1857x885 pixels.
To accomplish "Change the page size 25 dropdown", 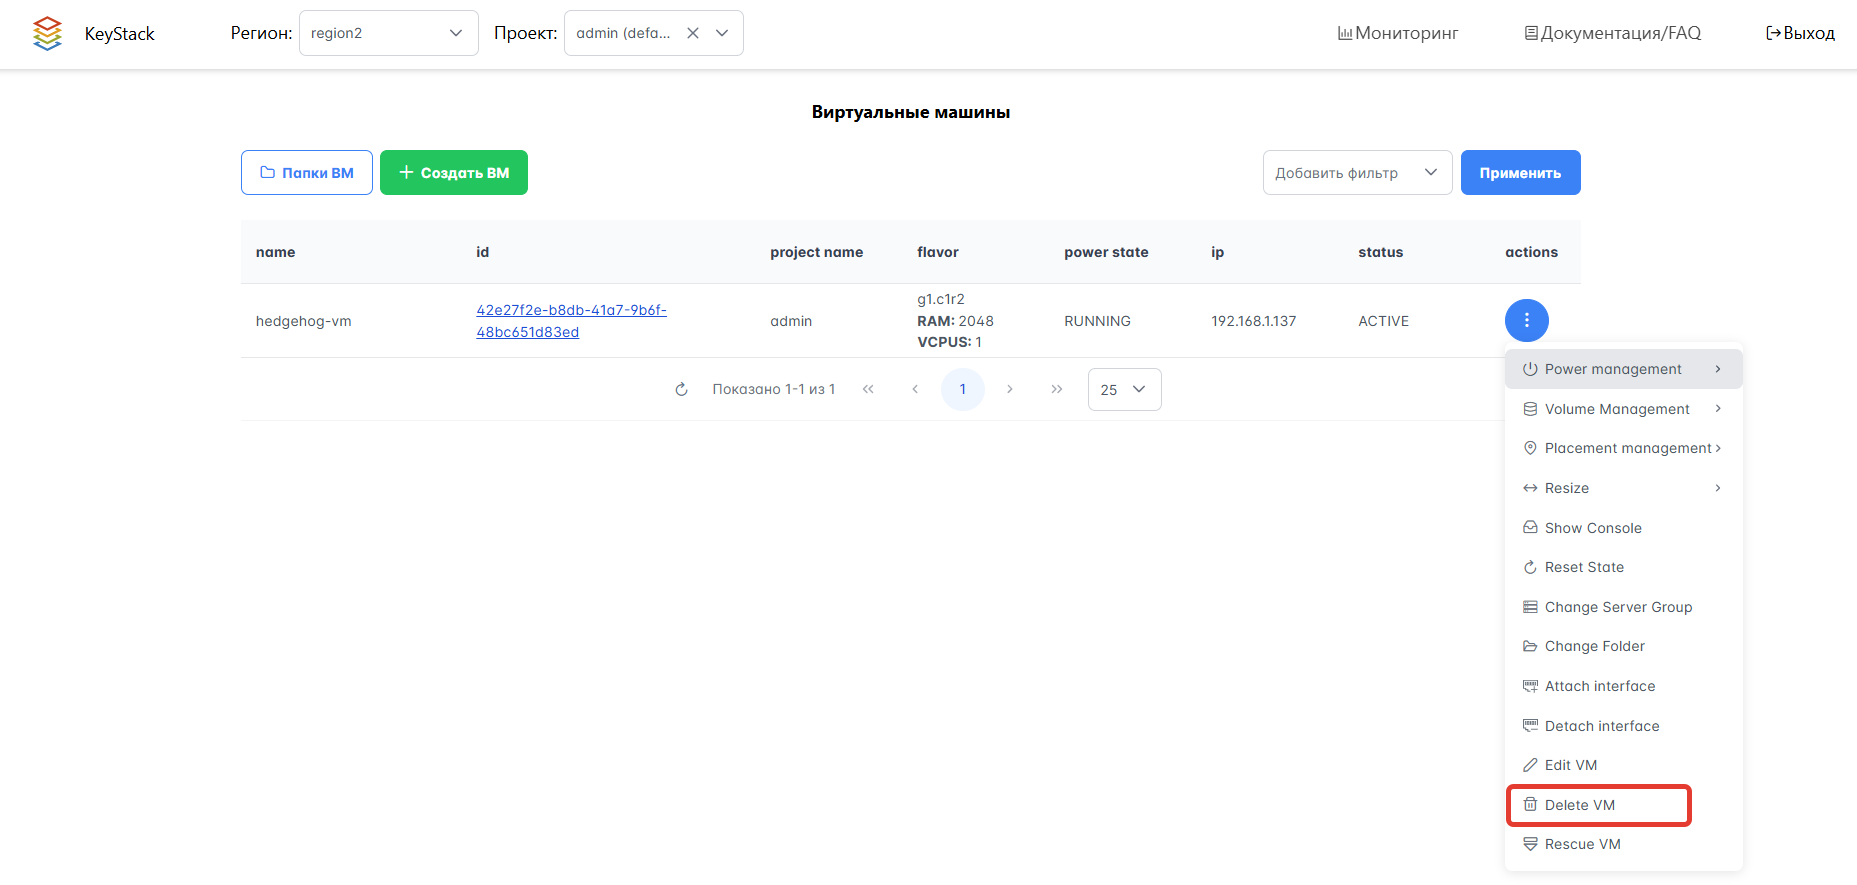I will point(1124,390).
